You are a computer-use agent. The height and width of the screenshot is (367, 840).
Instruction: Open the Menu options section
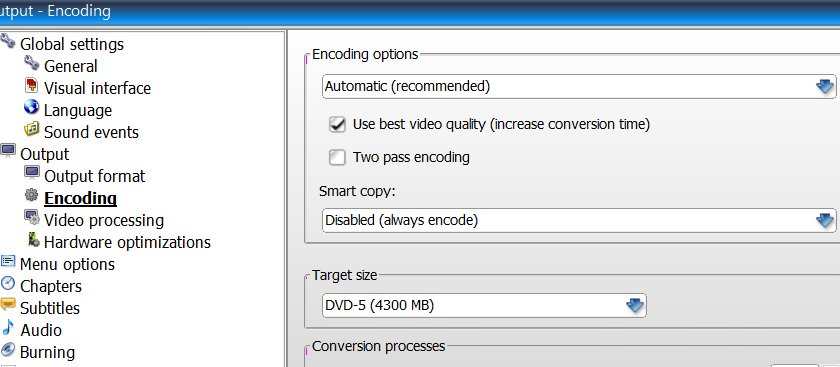(x=67, y=264)
